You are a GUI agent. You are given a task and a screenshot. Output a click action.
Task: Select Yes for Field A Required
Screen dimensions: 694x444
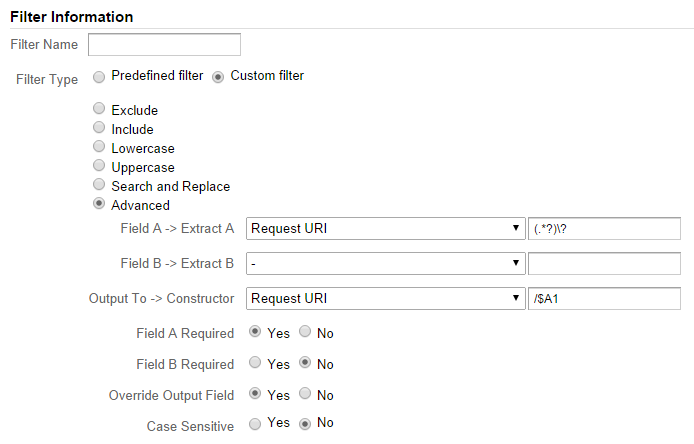(255, 332)
